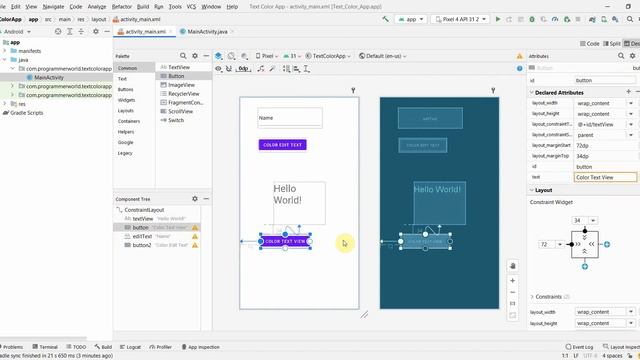Click the warning icon on editText row
Image resolution: width=640 pixels, height=360 pixels.
[195, 236]
